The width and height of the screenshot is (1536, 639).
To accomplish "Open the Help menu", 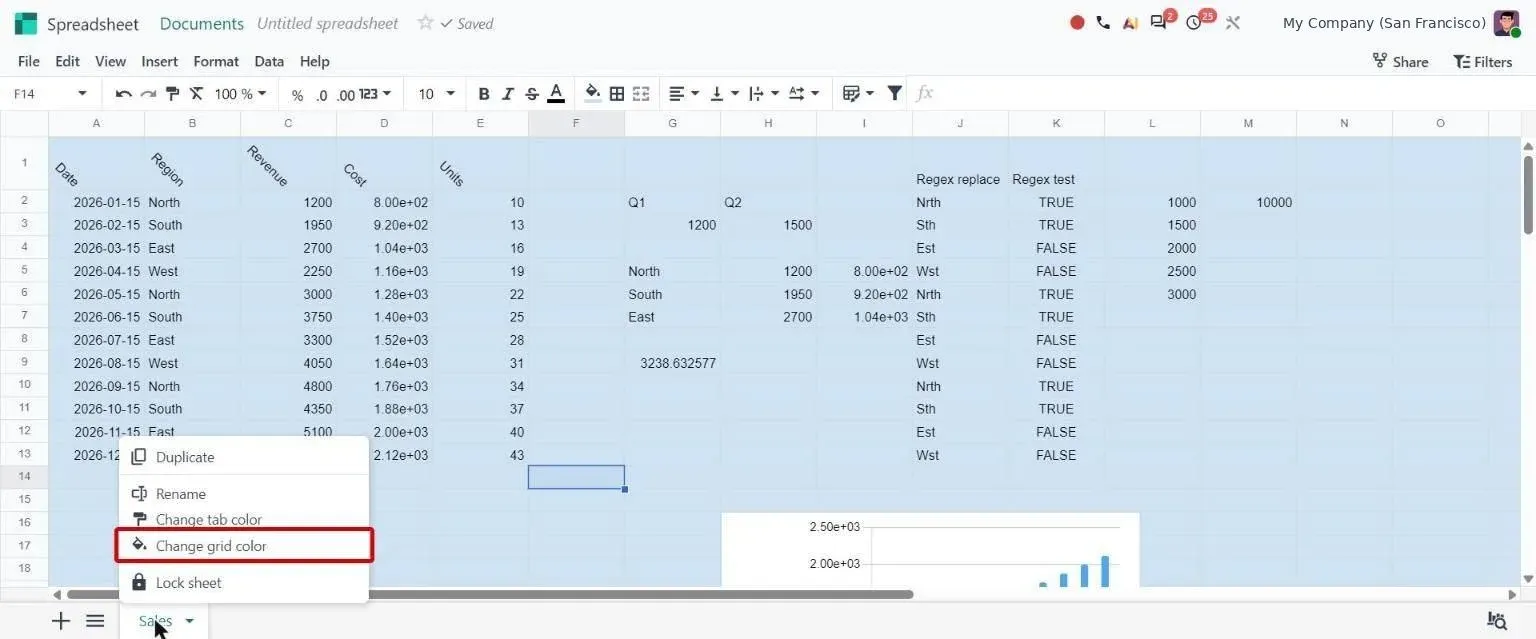I will point(314,61).
